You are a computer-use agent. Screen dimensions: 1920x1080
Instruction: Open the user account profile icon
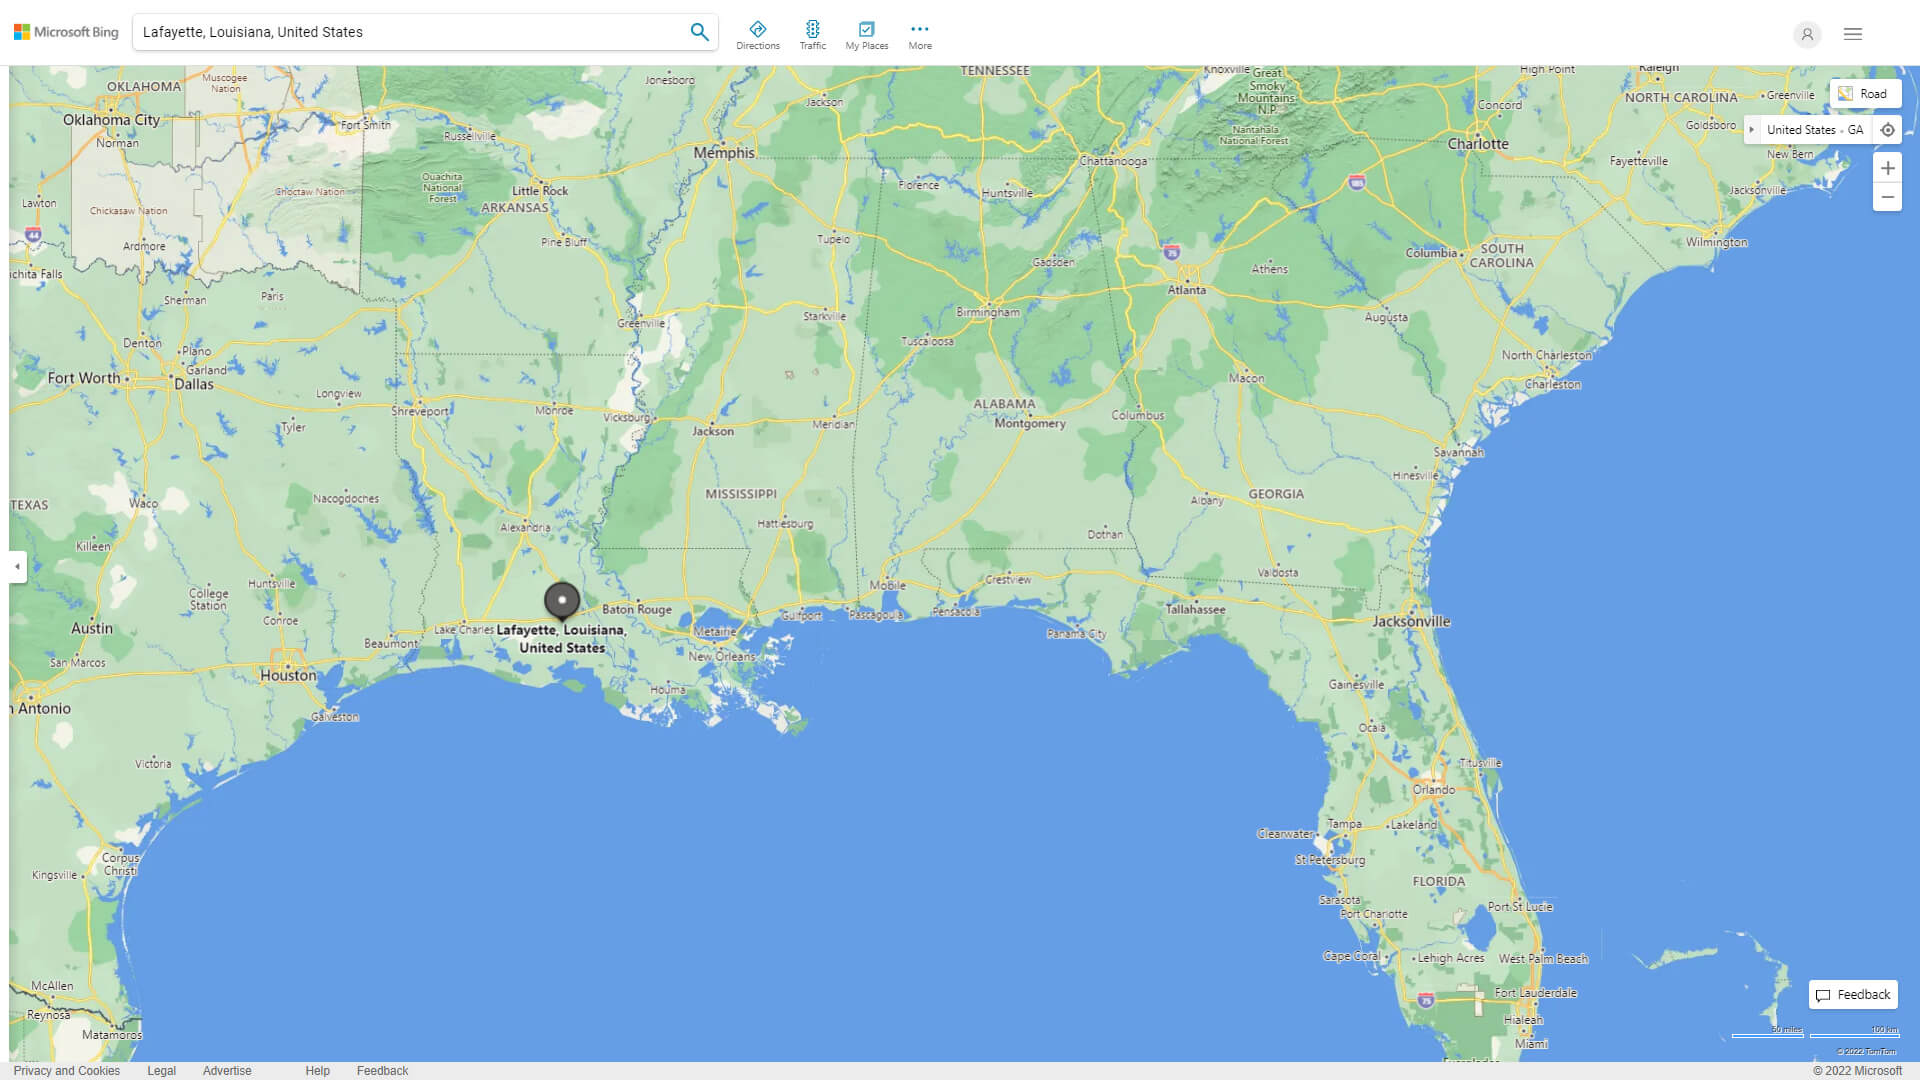point(1807,34)
